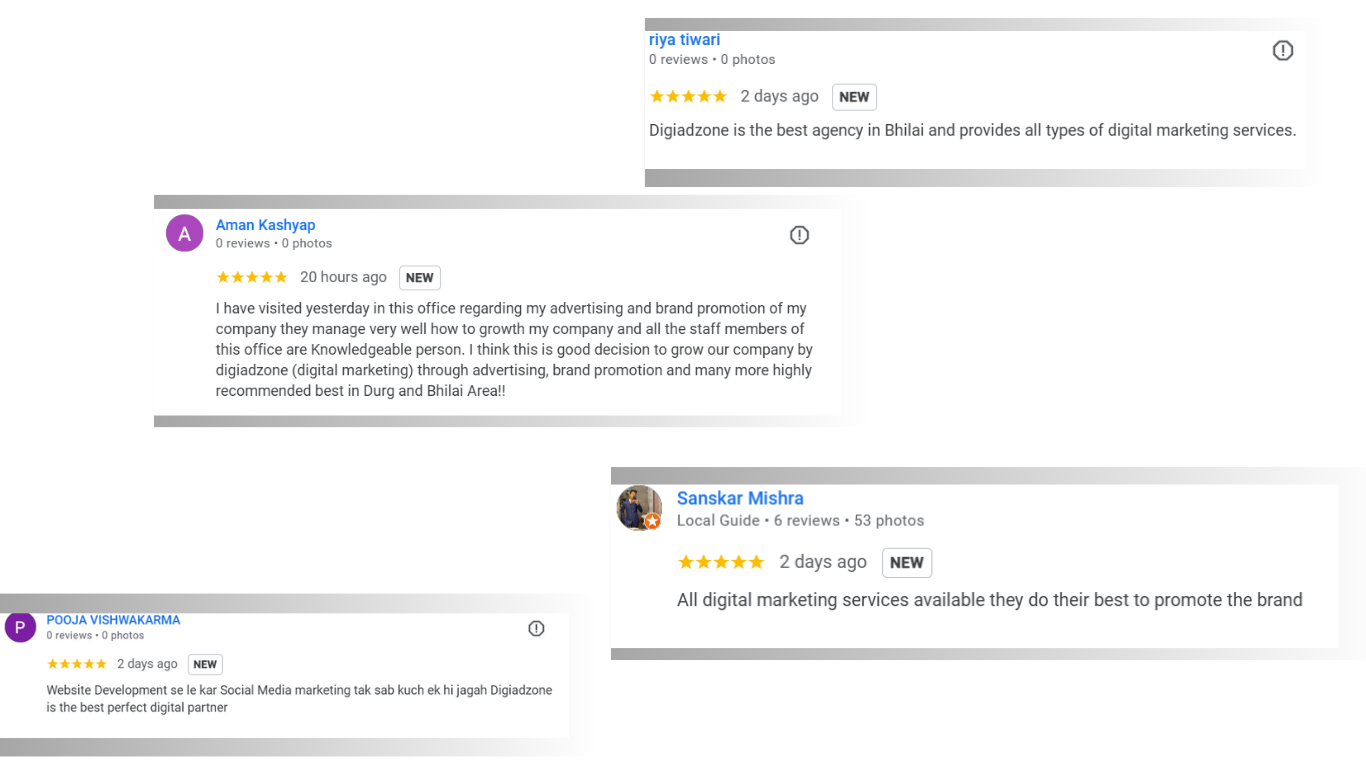Open Sanskar Mishra's profile photo

[x=639, y=508]
